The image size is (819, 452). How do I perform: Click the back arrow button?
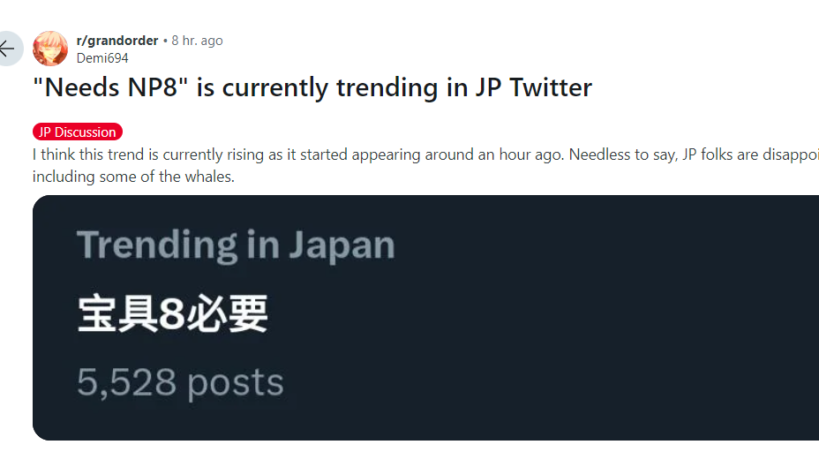tap(8, 48)
